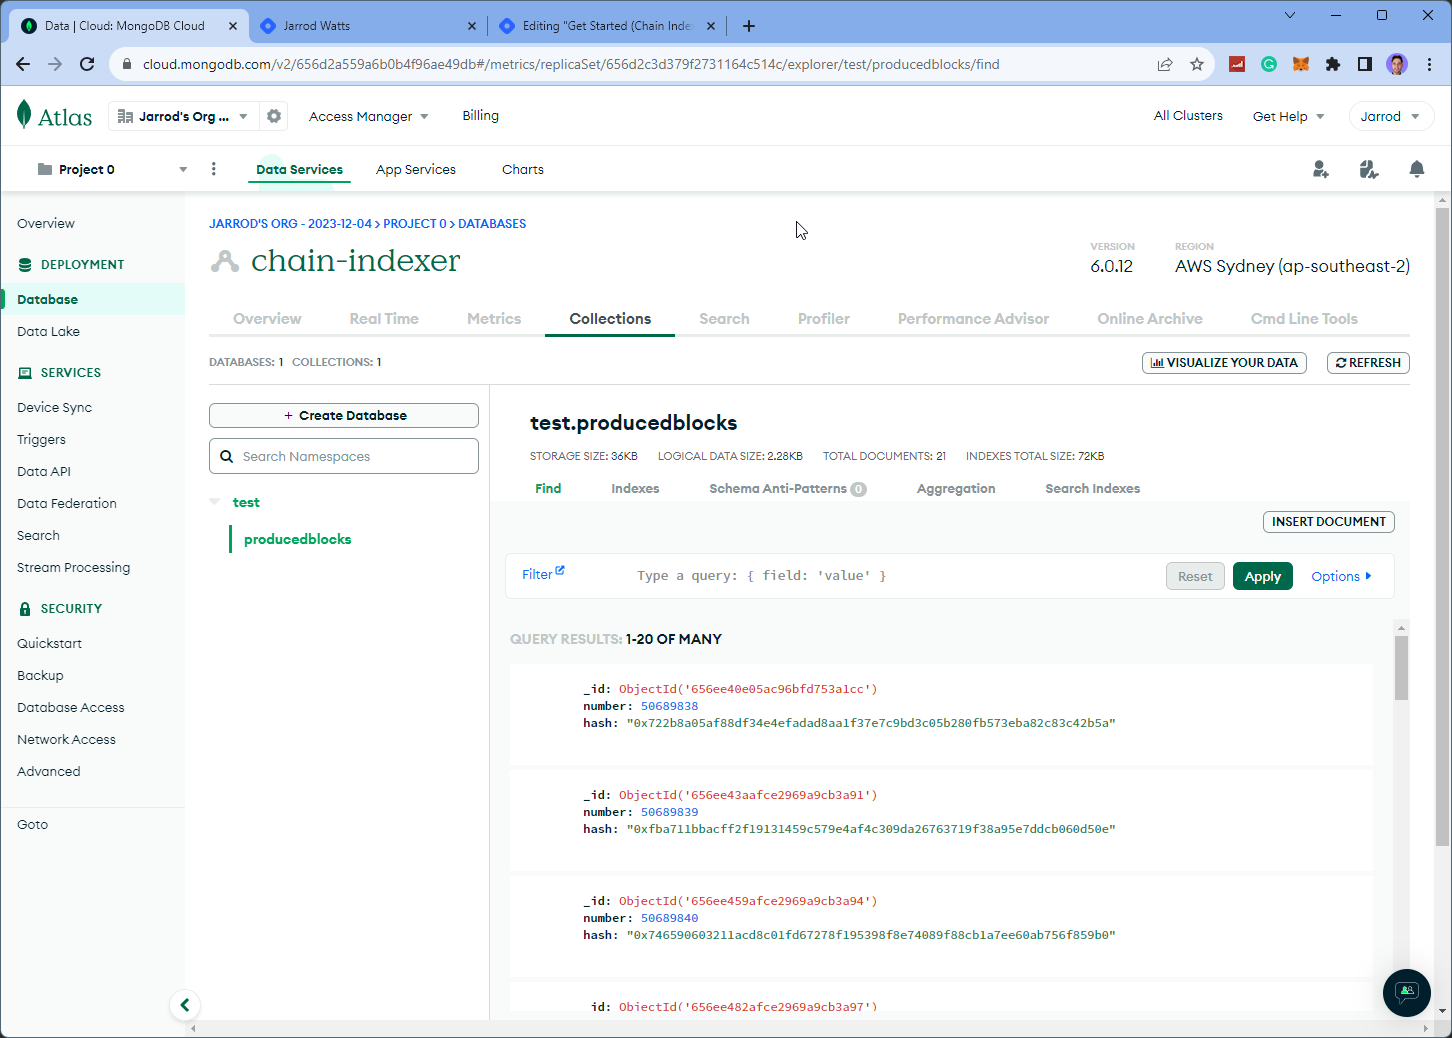Open the Profiler tab
Viewport: 1452px width, 1038px height.
pos(824,318)
